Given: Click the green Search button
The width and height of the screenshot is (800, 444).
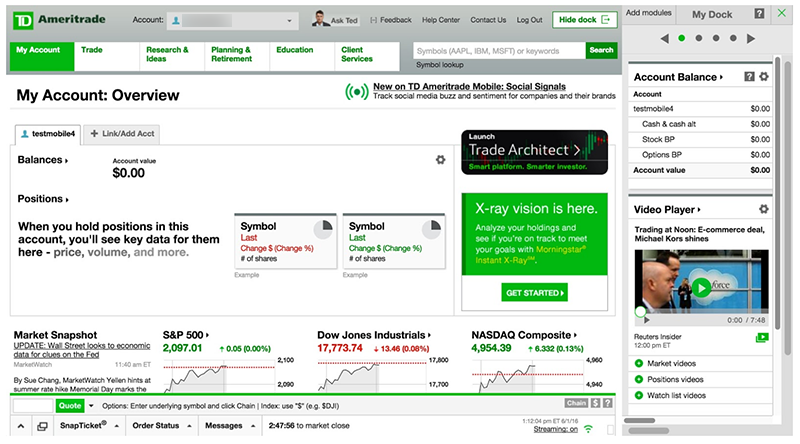Looking at the screenshot, I should (602, 50).
